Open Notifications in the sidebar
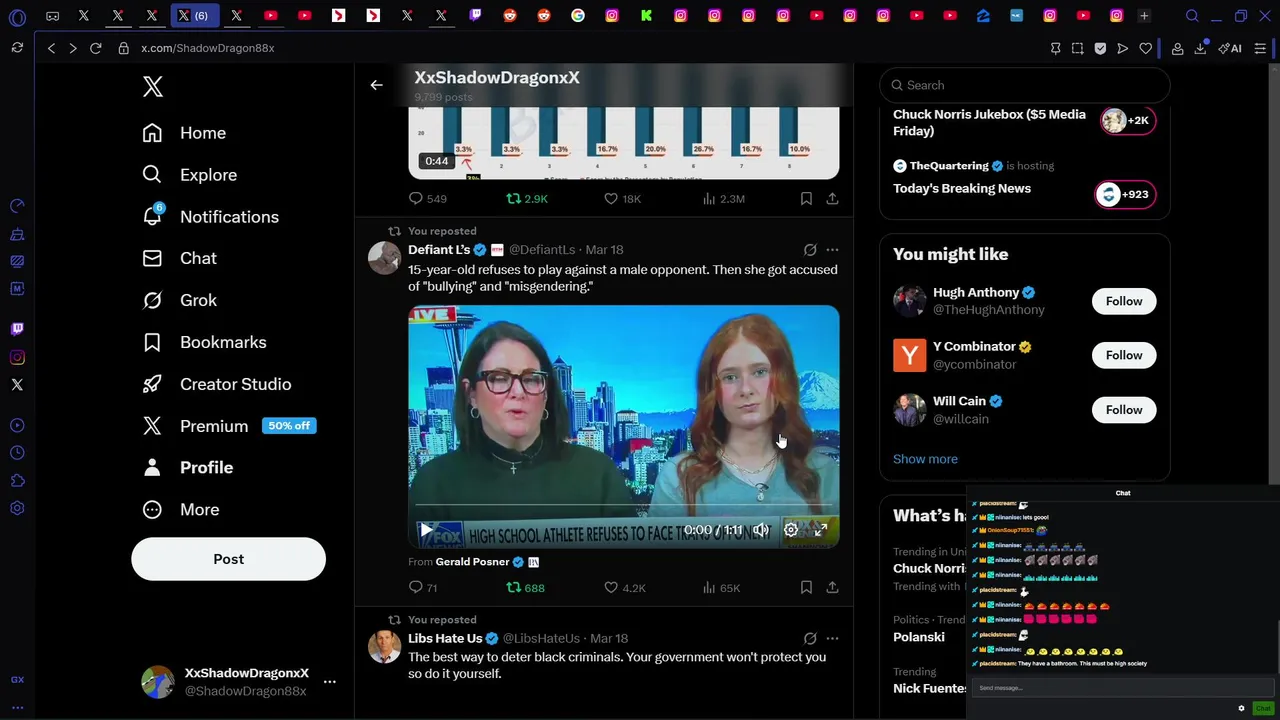Image resolution: width=1280 pixels, height=720 pixels. click(211, 217)
